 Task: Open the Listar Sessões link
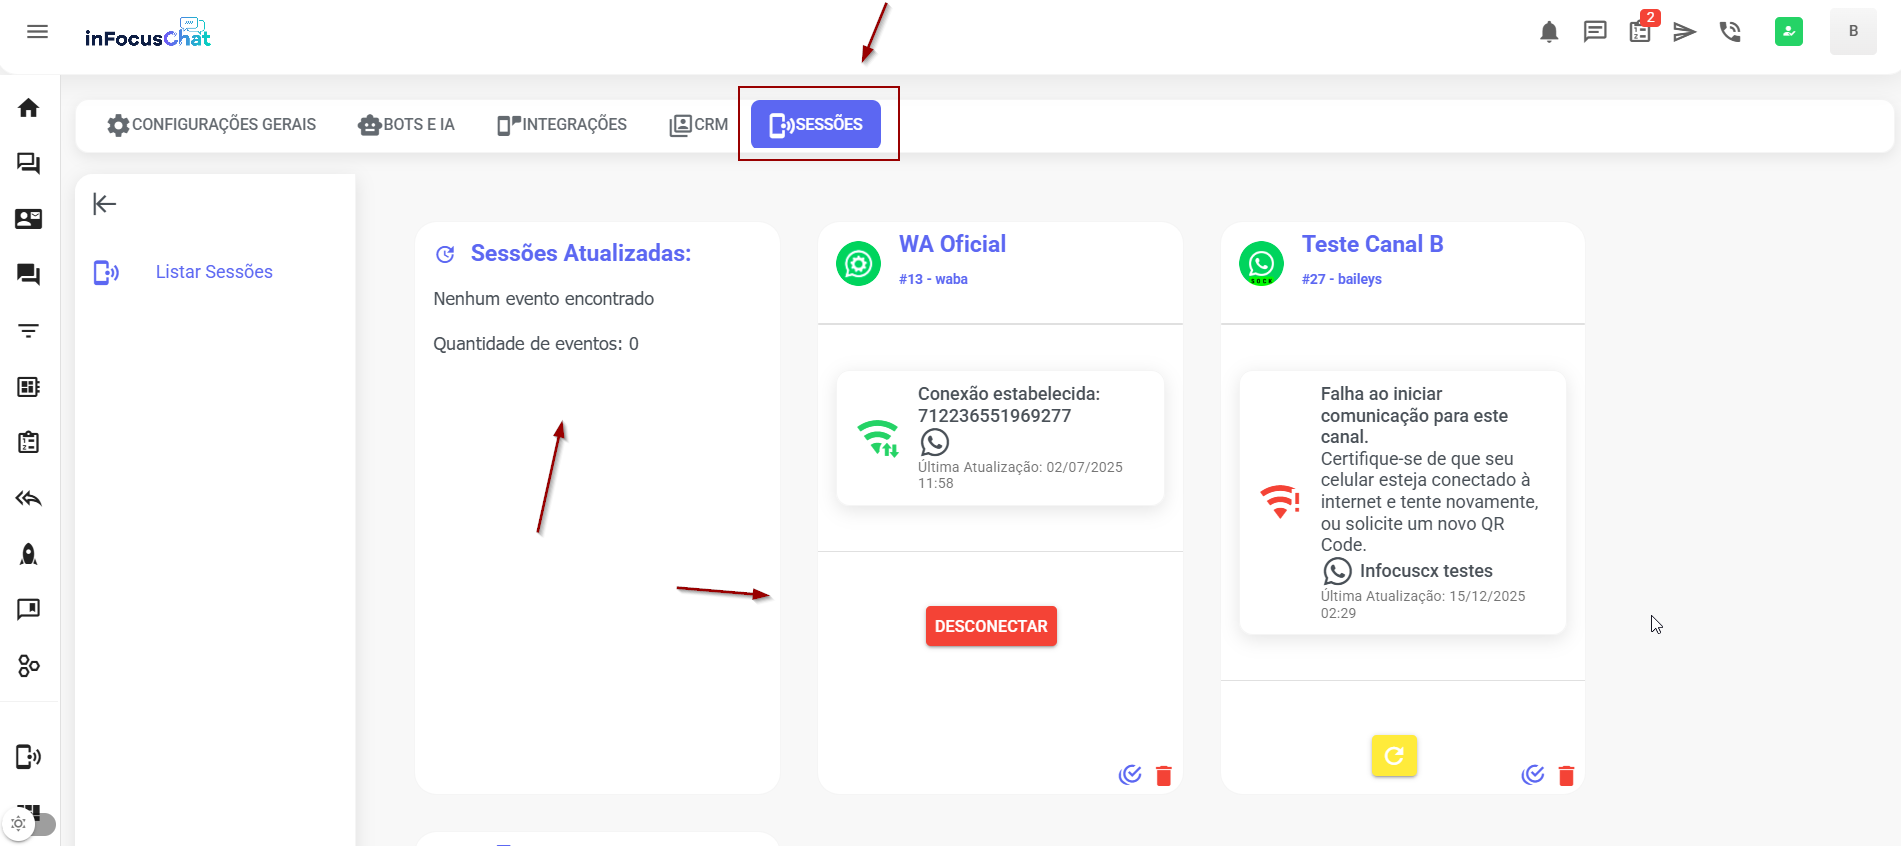214,272
